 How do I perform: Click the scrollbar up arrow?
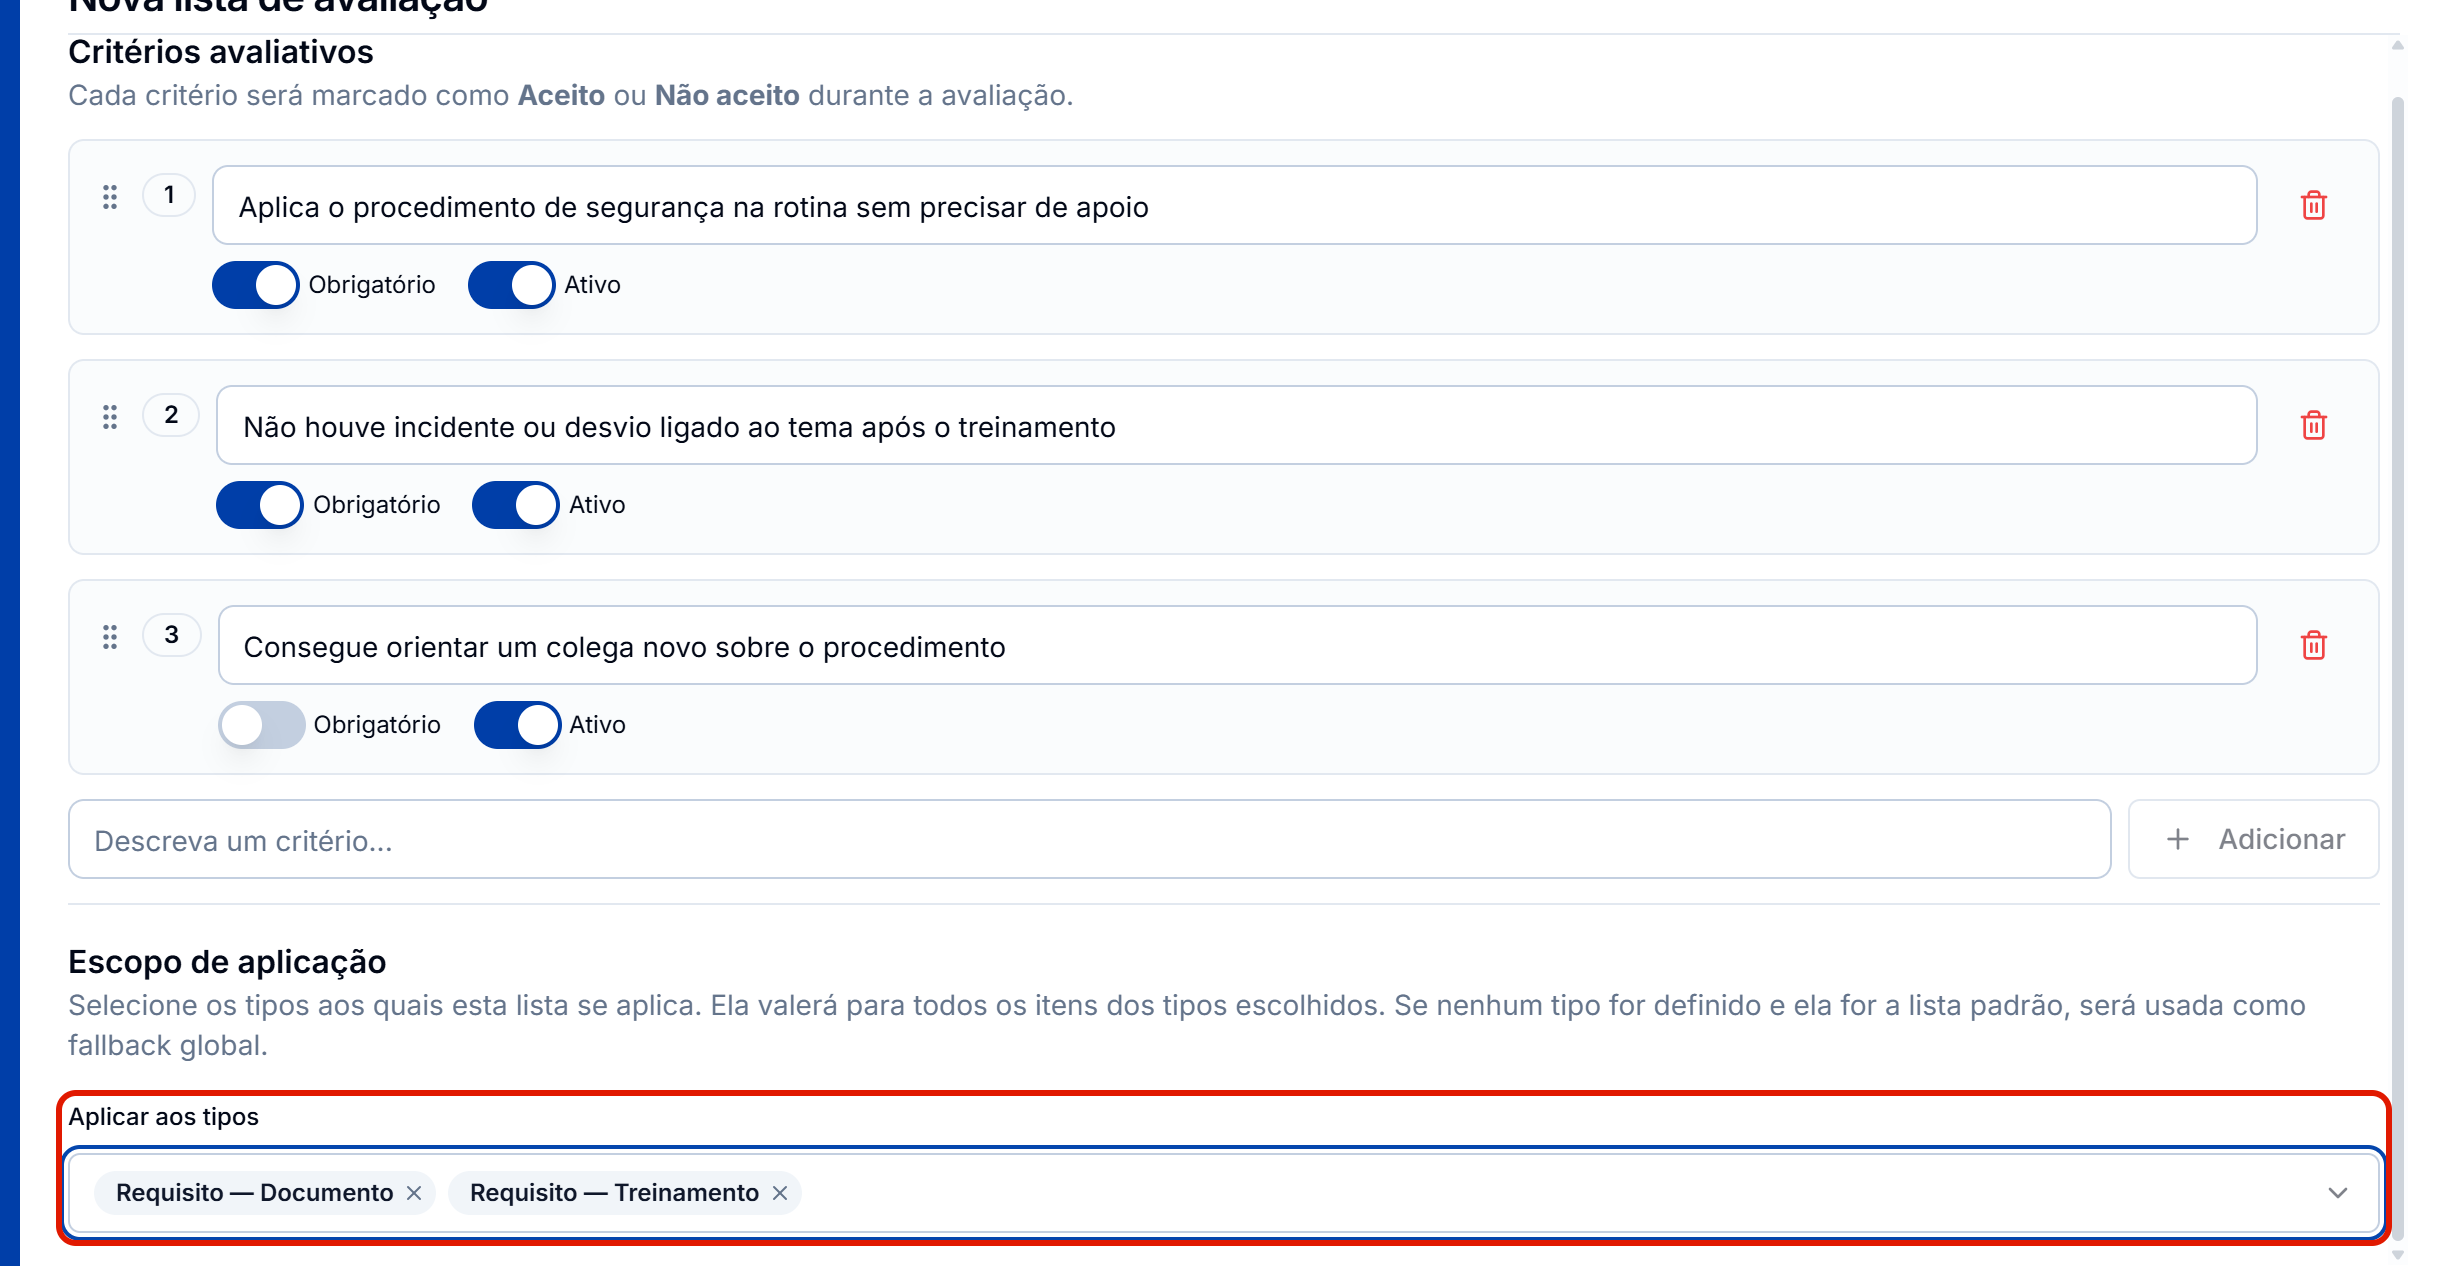pos(2397,45)
